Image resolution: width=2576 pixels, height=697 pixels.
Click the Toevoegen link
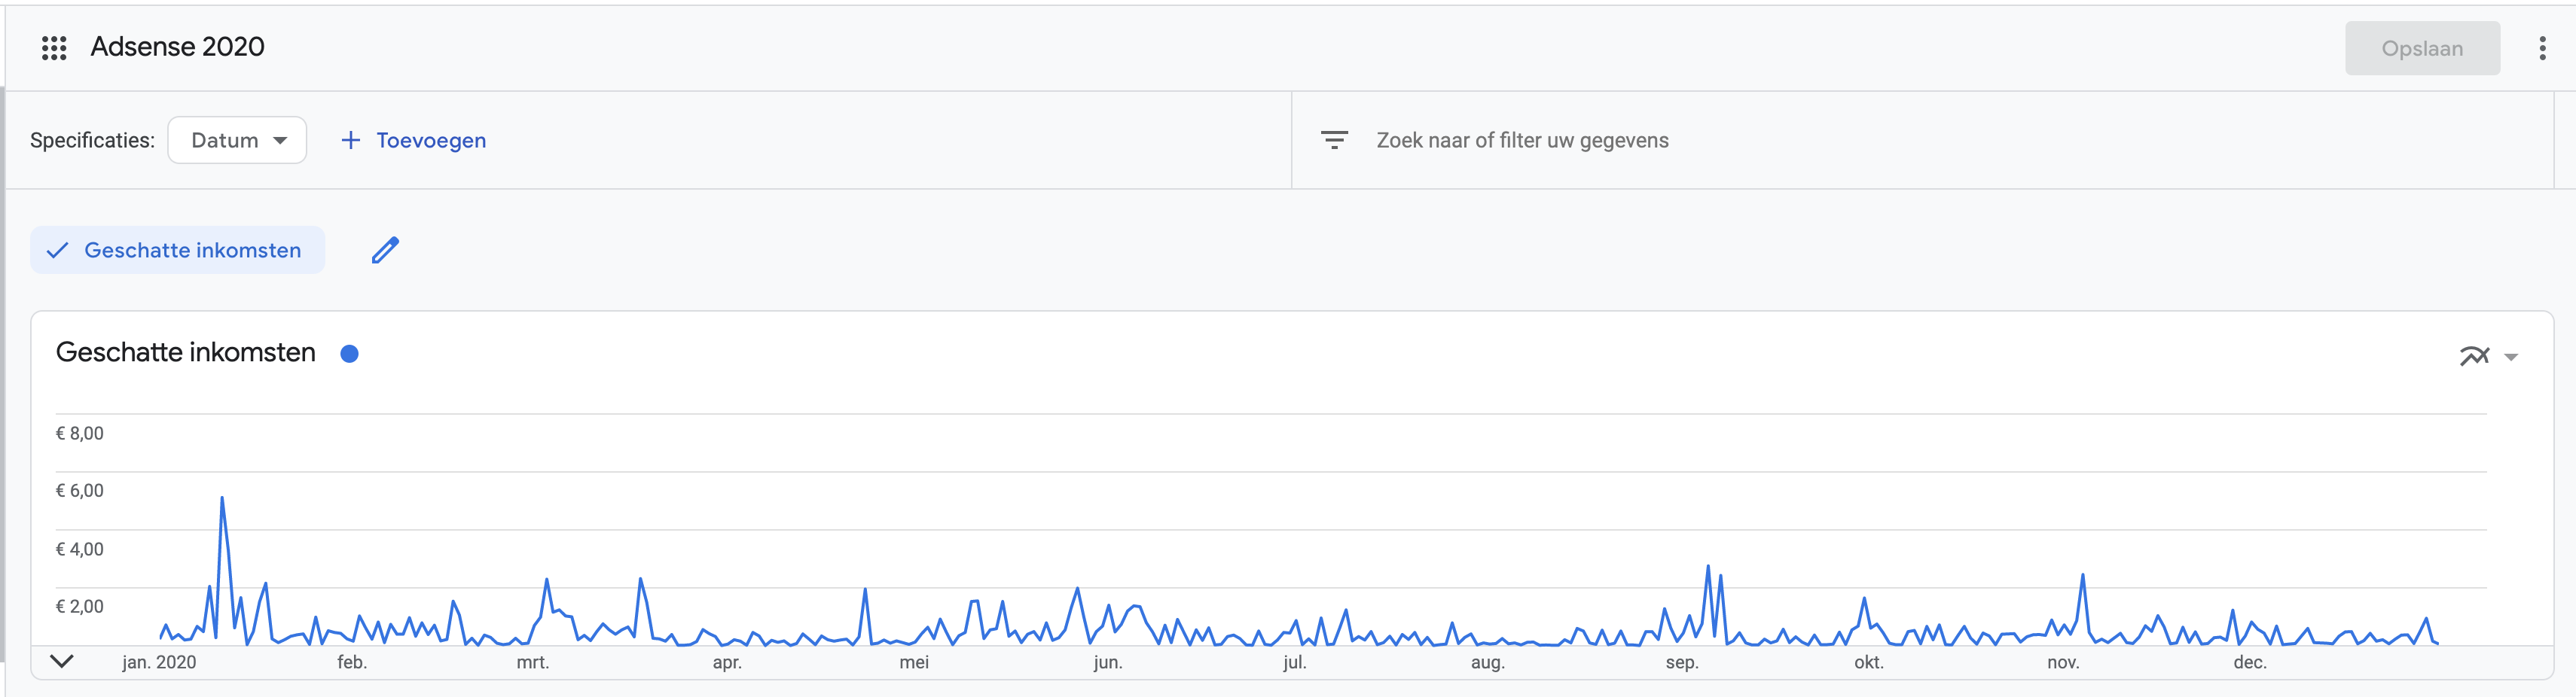[x=431, y=140]
